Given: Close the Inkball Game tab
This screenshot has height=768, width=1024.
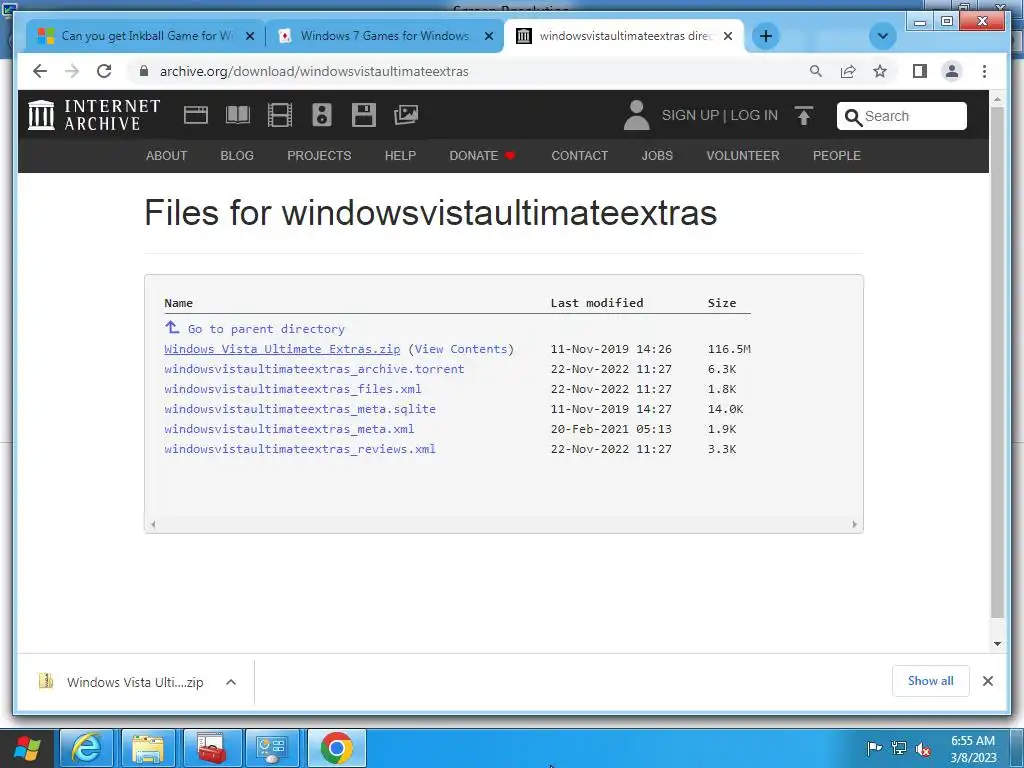Looking at the screenshot, I should [249, 36].
